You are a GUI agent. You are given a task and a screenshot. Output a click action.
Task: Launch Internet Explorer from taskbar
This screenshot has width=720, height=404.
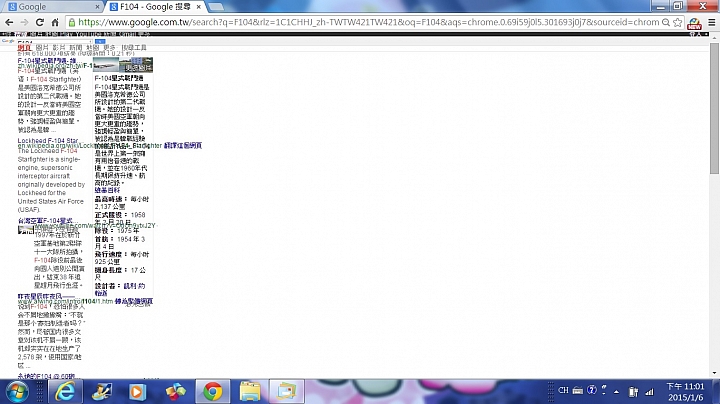pyautogui.click(x=64, y=392)
